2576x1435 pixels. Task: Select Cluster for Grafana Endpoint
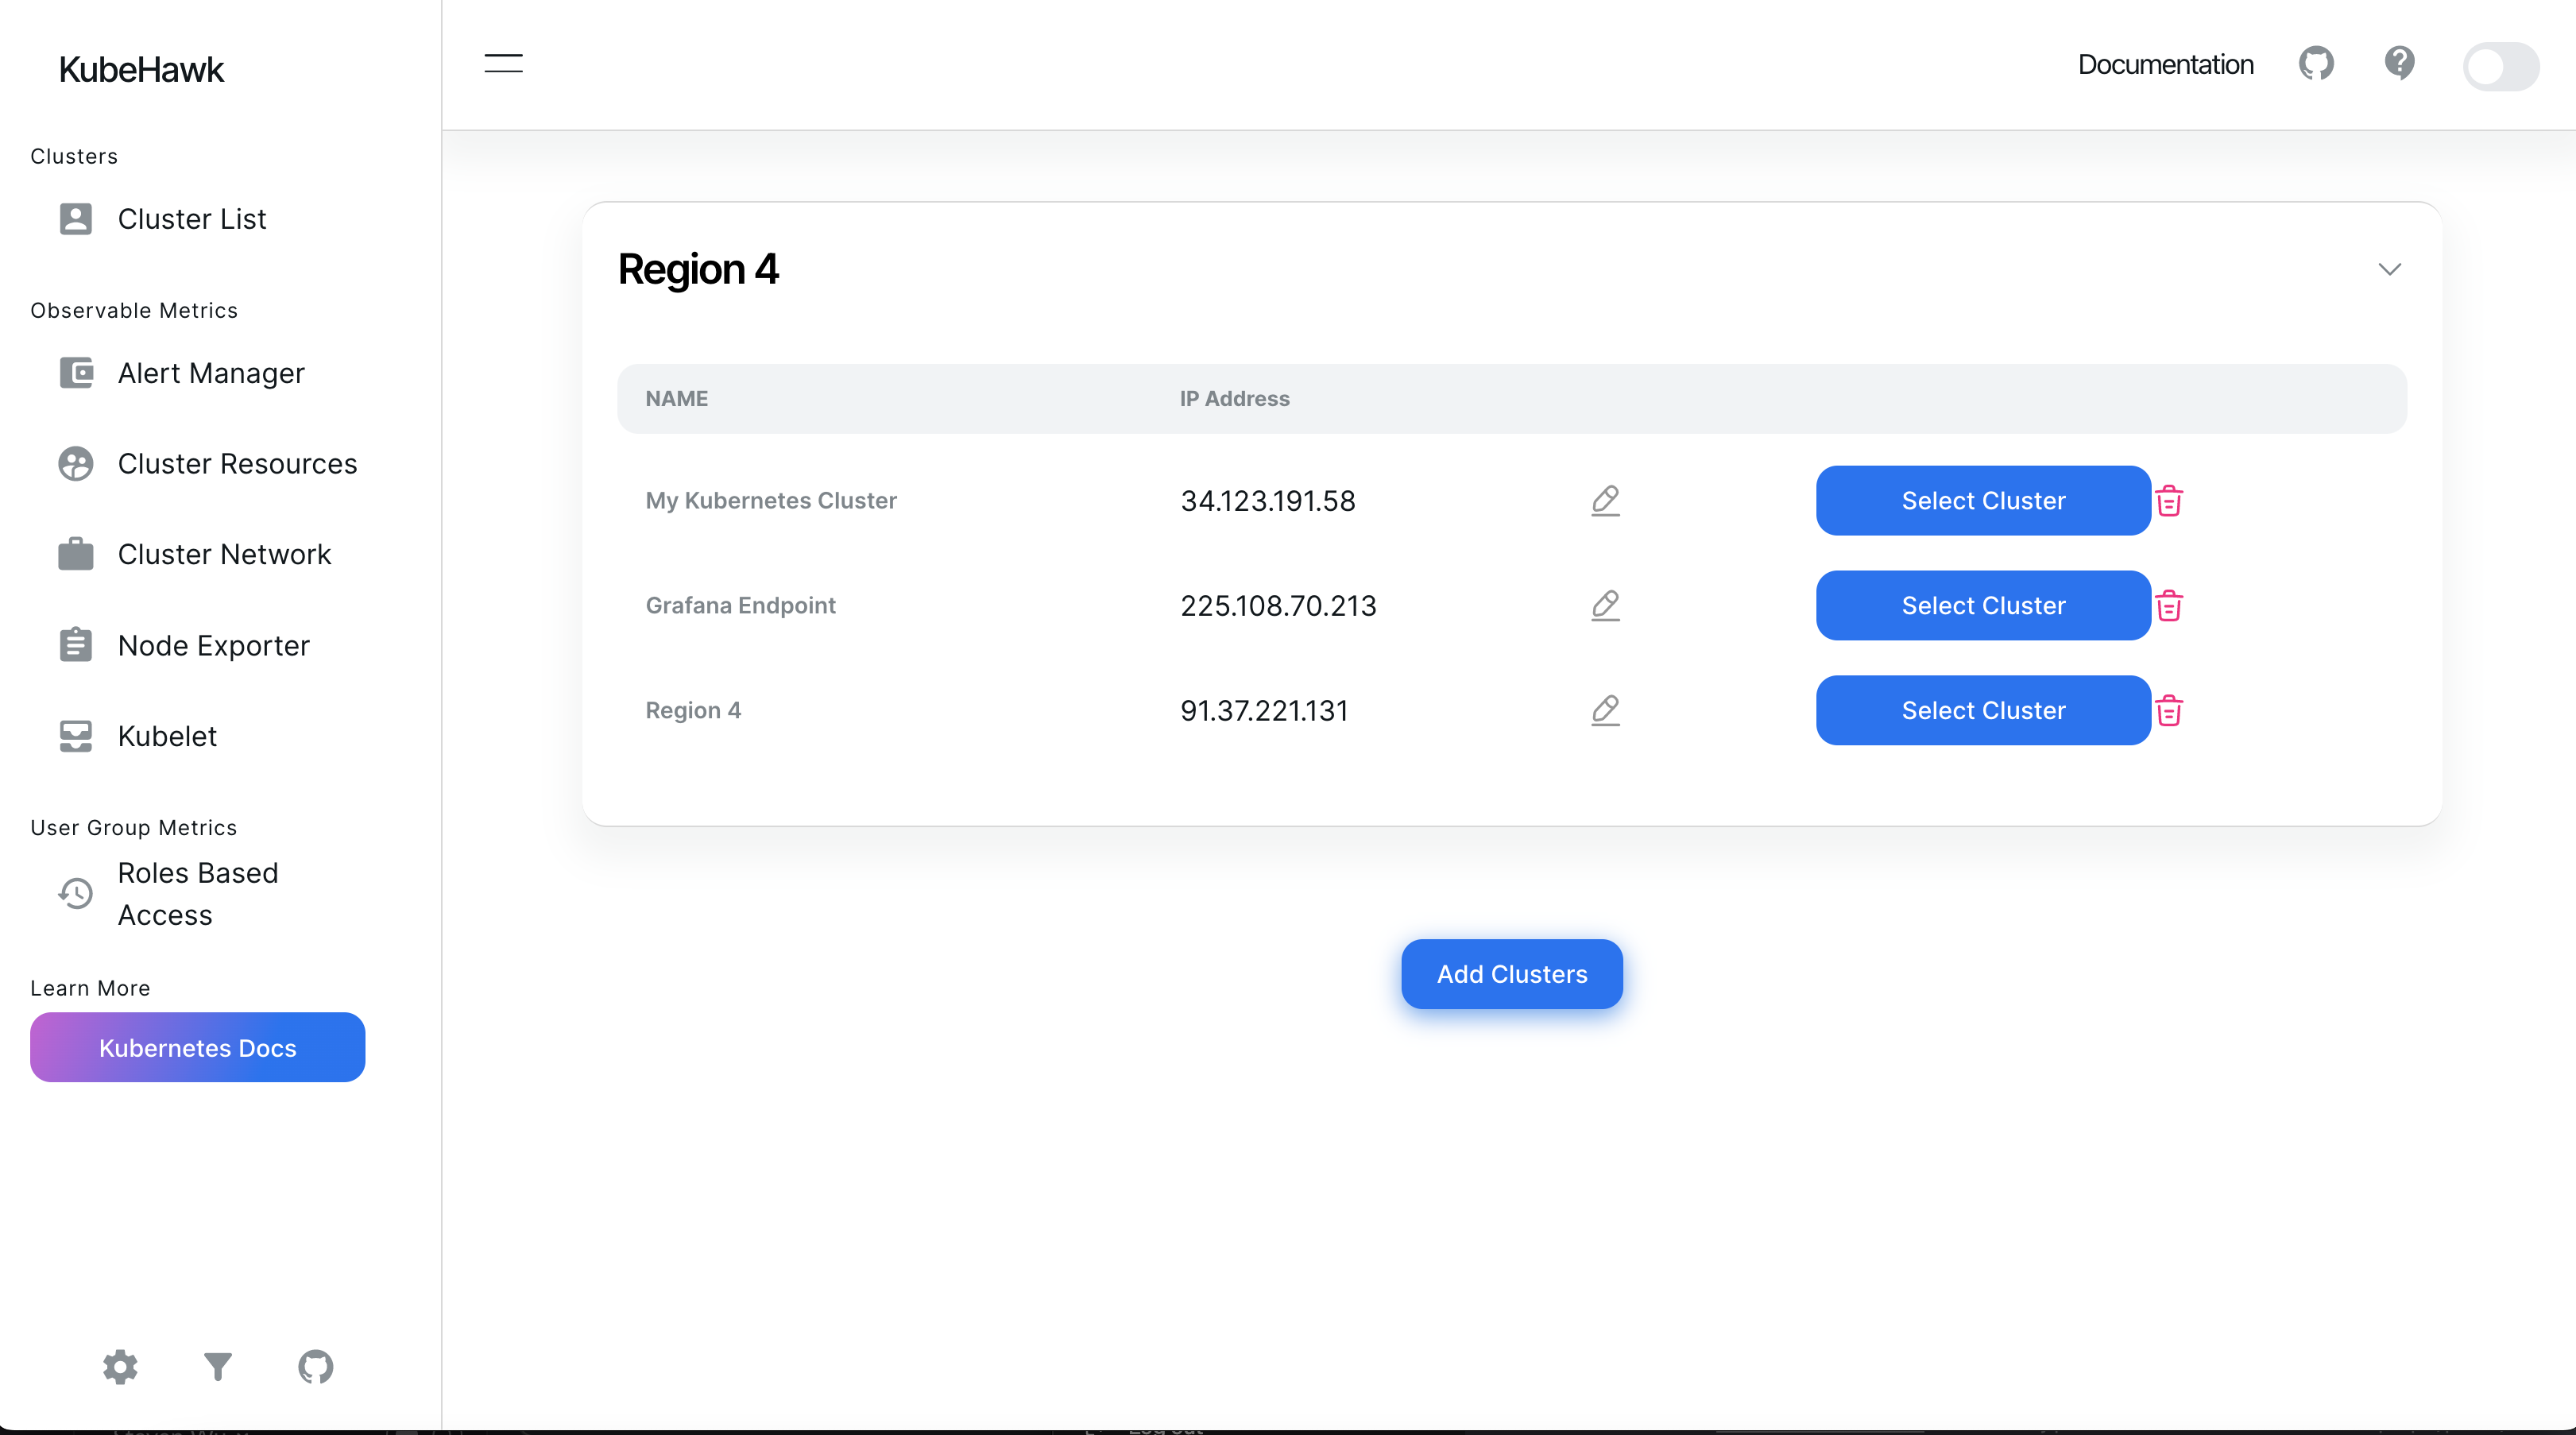click(1983, 605)
